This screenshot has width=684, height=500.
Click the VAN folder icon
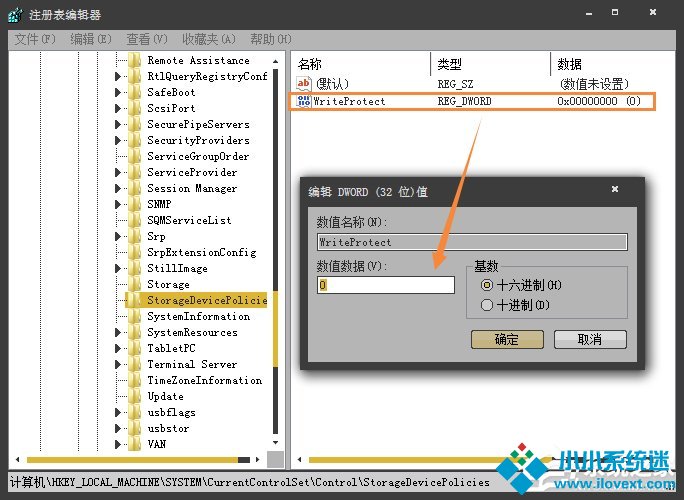click(x=135, y=444)
